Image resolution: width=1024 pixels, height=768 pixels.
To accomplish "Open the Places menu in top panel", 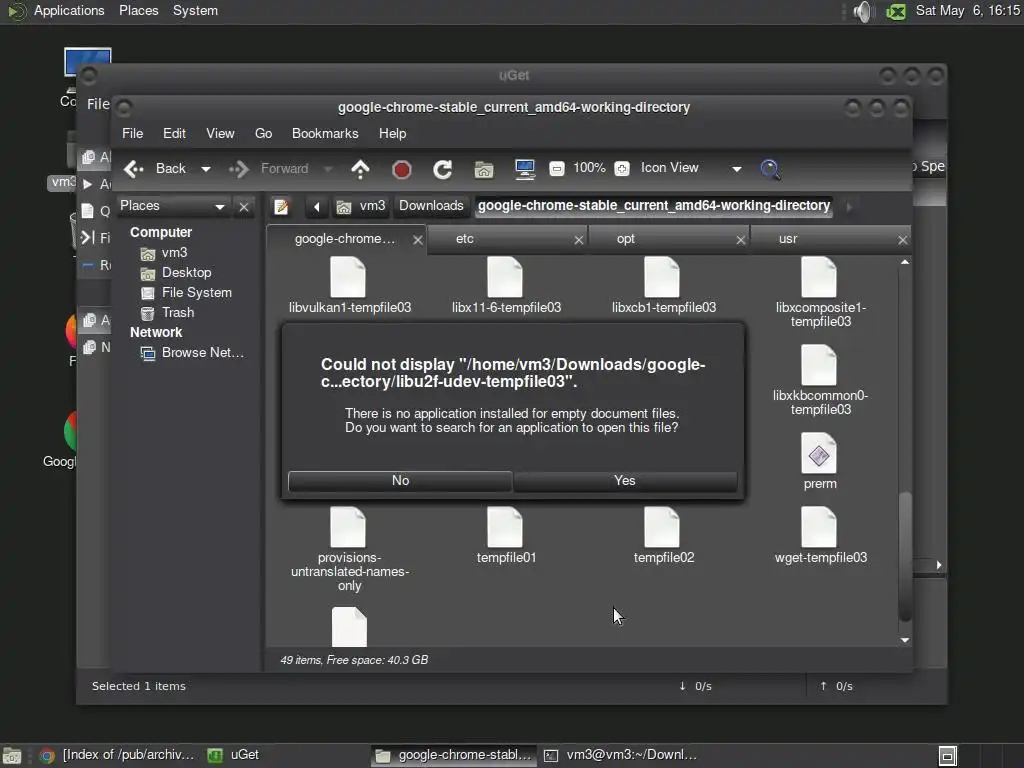I will 138,10.
